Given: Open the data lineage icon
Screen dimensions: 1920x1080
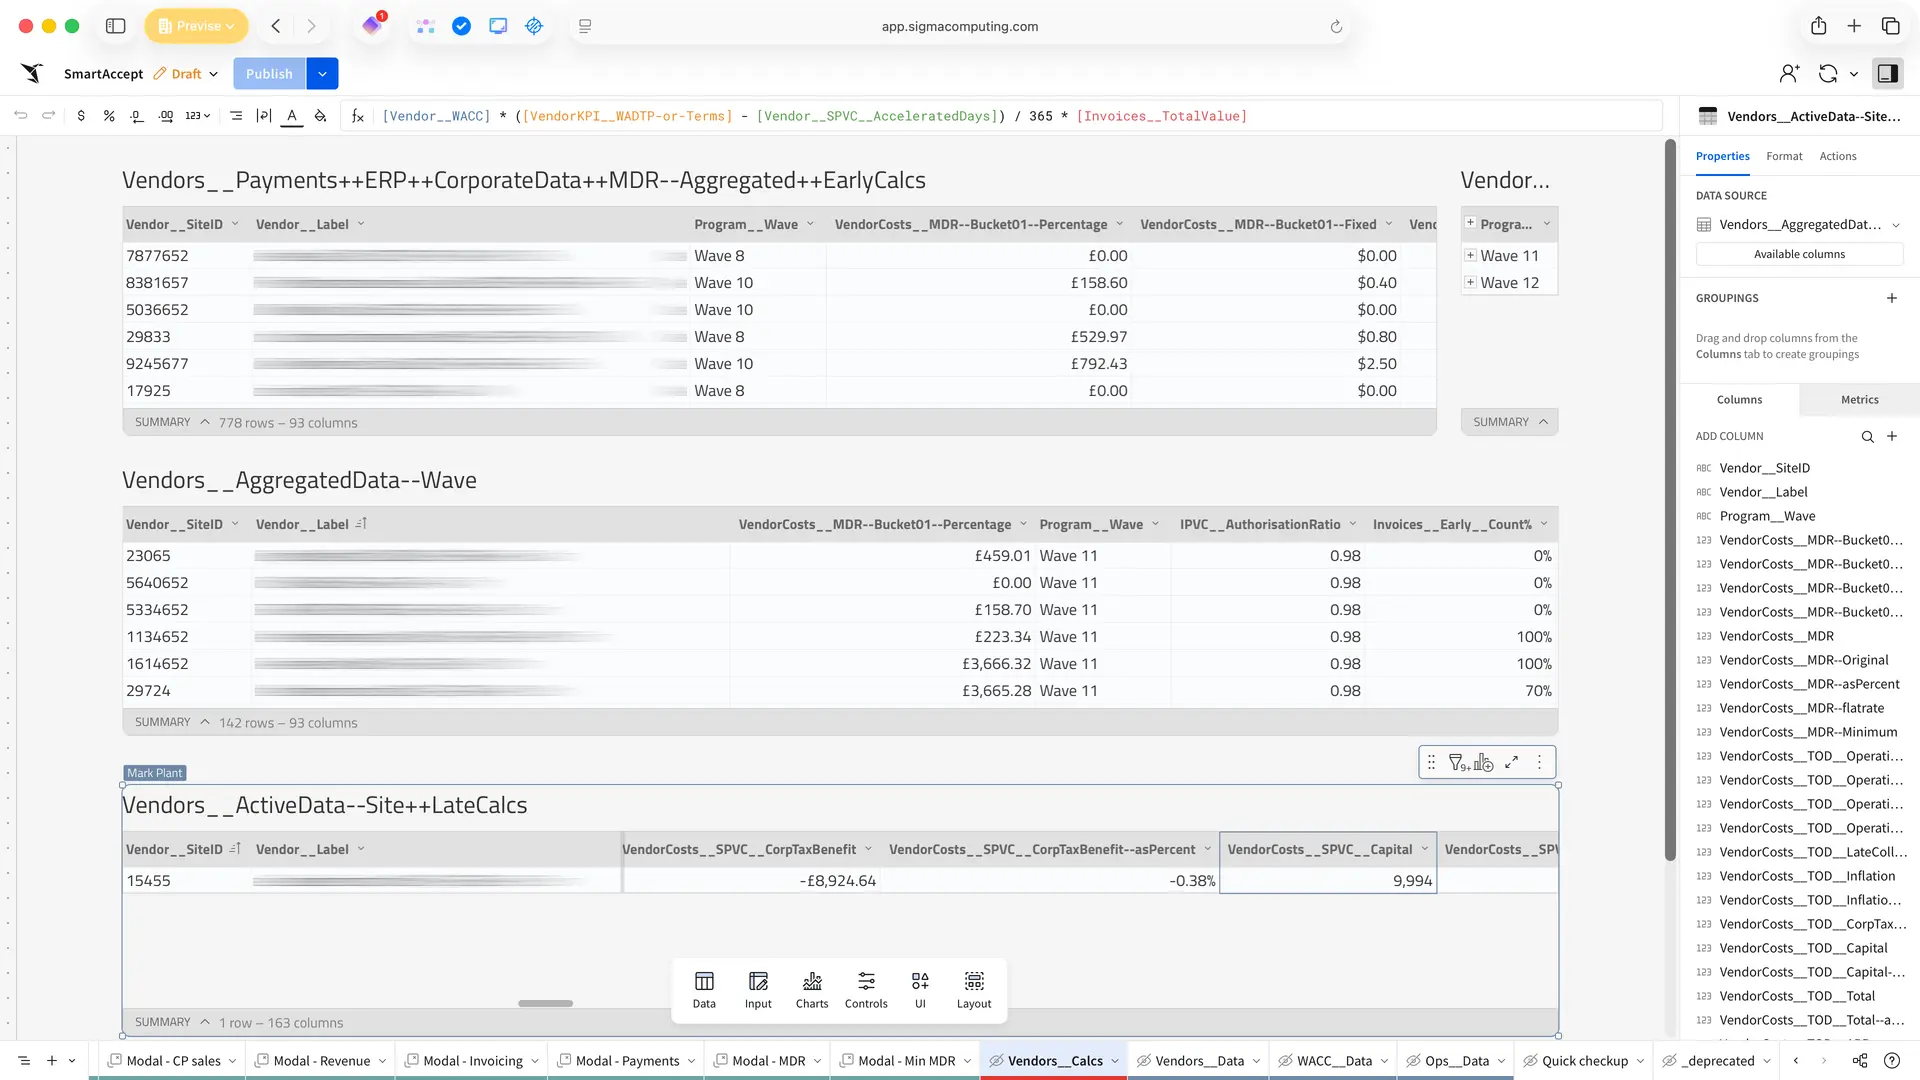Looking at the screenshot, I should coord(1859,1061).
